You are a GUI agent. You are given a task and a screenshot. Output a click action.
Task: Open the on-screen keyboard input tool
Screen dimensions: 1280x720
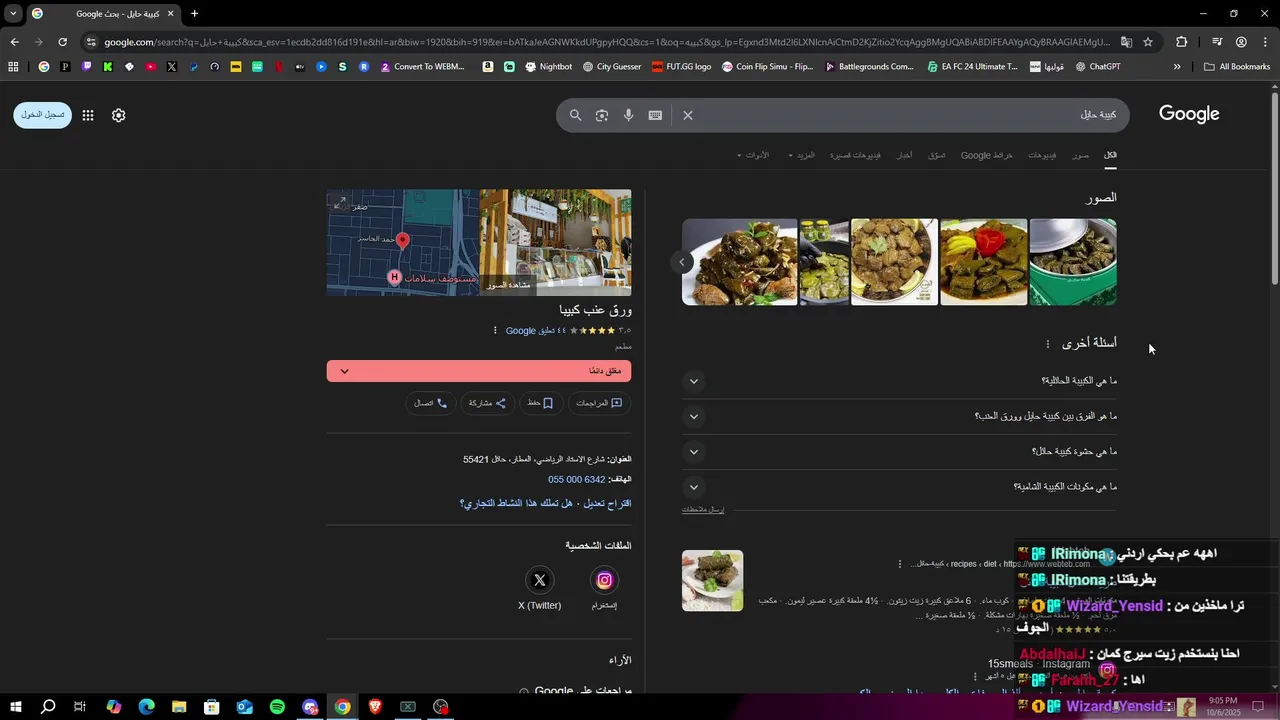pos(655,115)
